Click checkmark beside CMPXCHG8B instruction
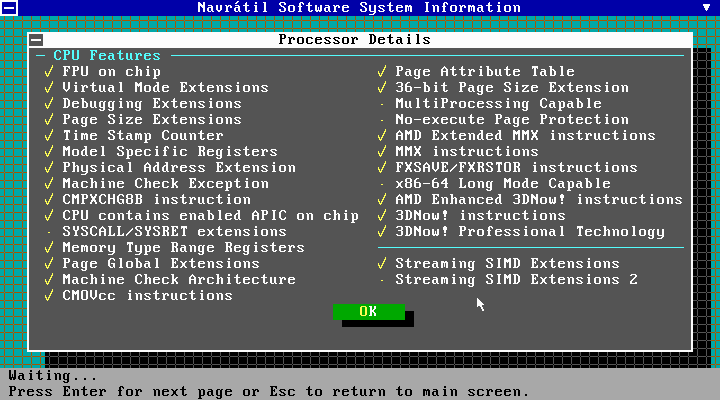 click(49, 200)
